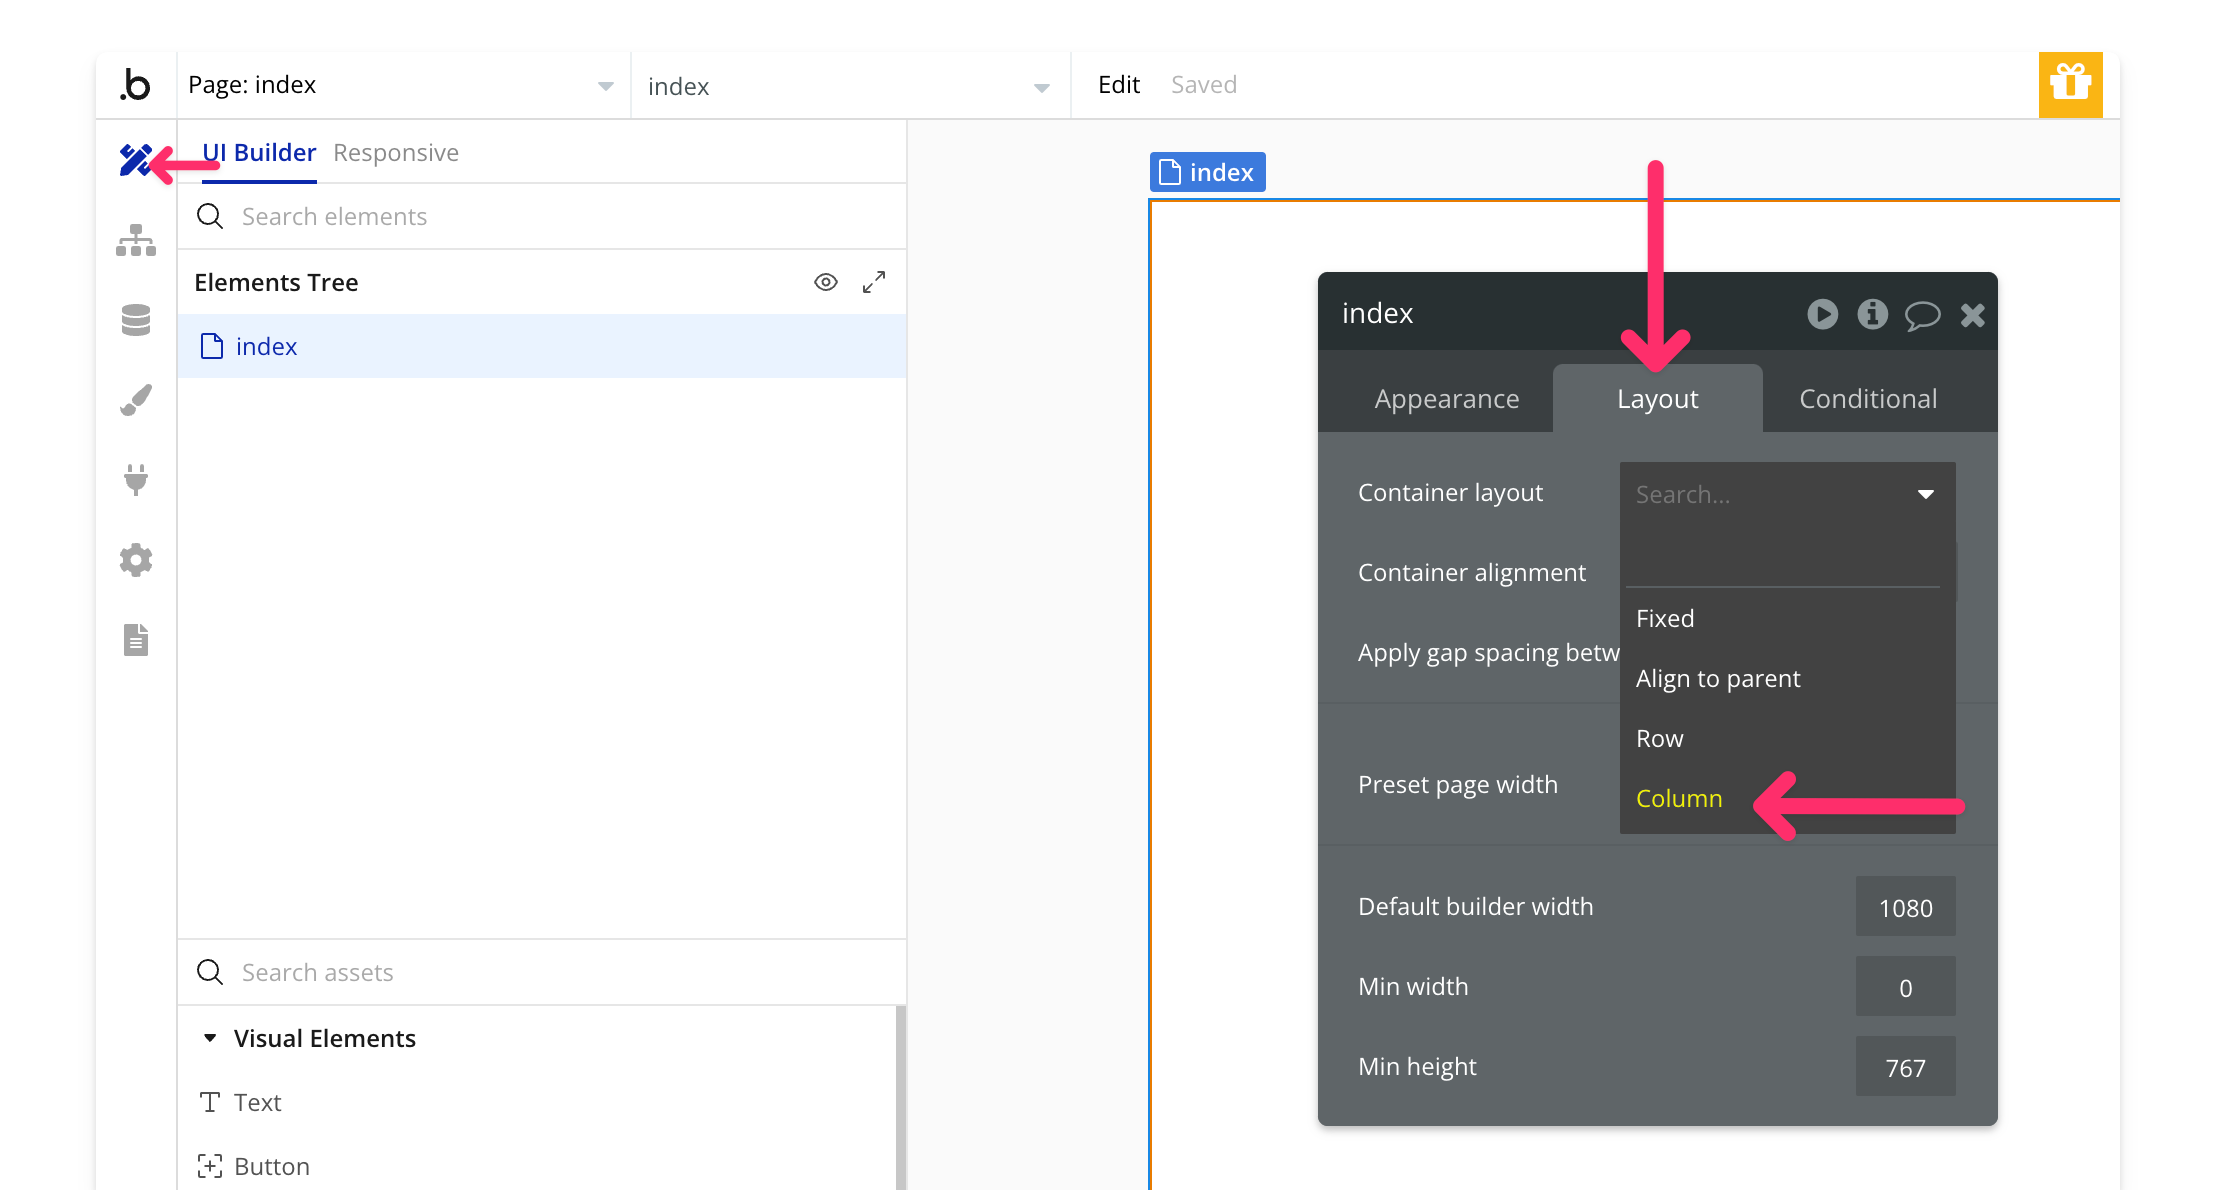The image size is (2216, 1190).
Task: Click the Default builder width field
Action: pos(1905,907)
